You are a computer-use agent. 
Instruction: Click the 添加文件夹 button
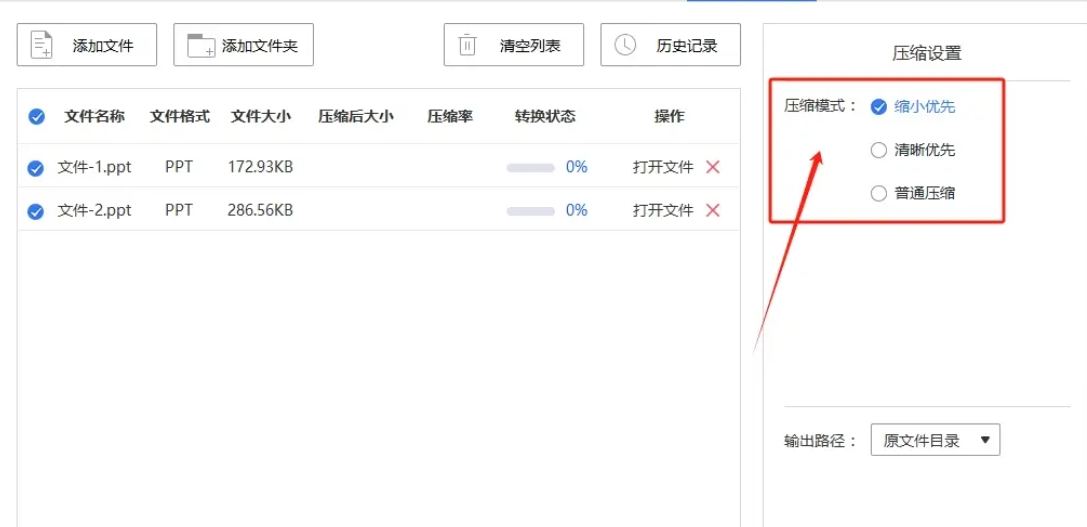[243, 45]
